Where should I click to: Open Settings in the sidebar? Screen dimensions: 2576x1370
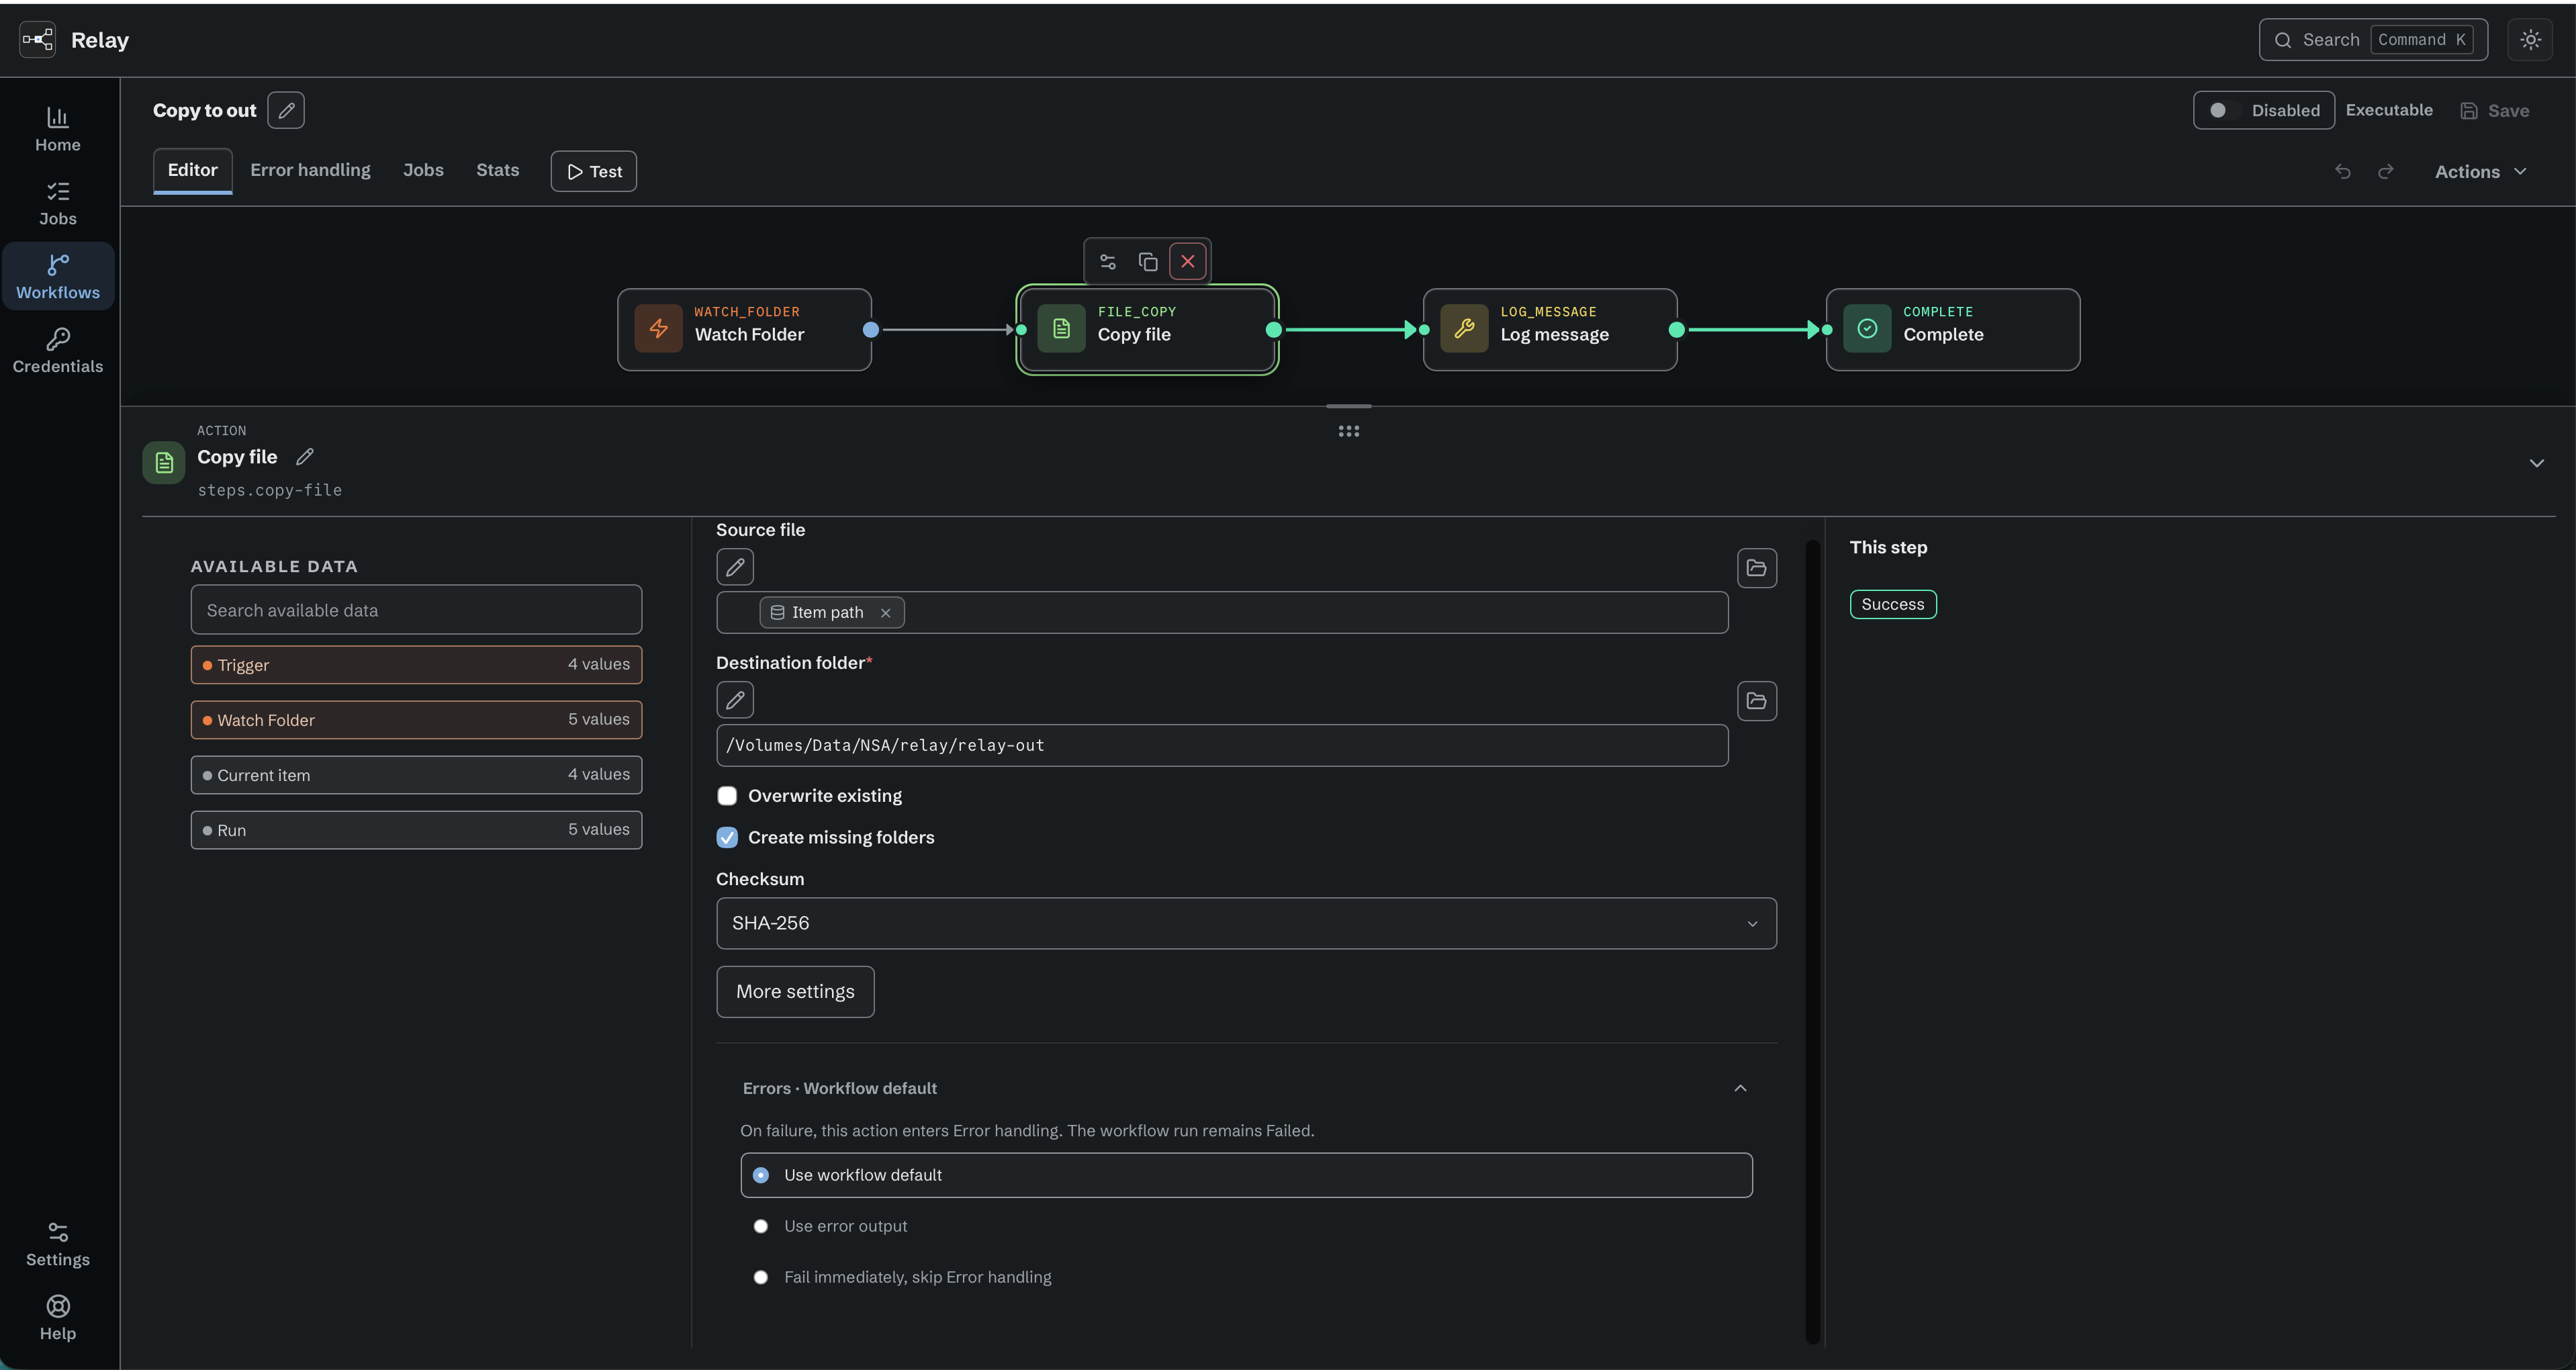pos(58,1244)
